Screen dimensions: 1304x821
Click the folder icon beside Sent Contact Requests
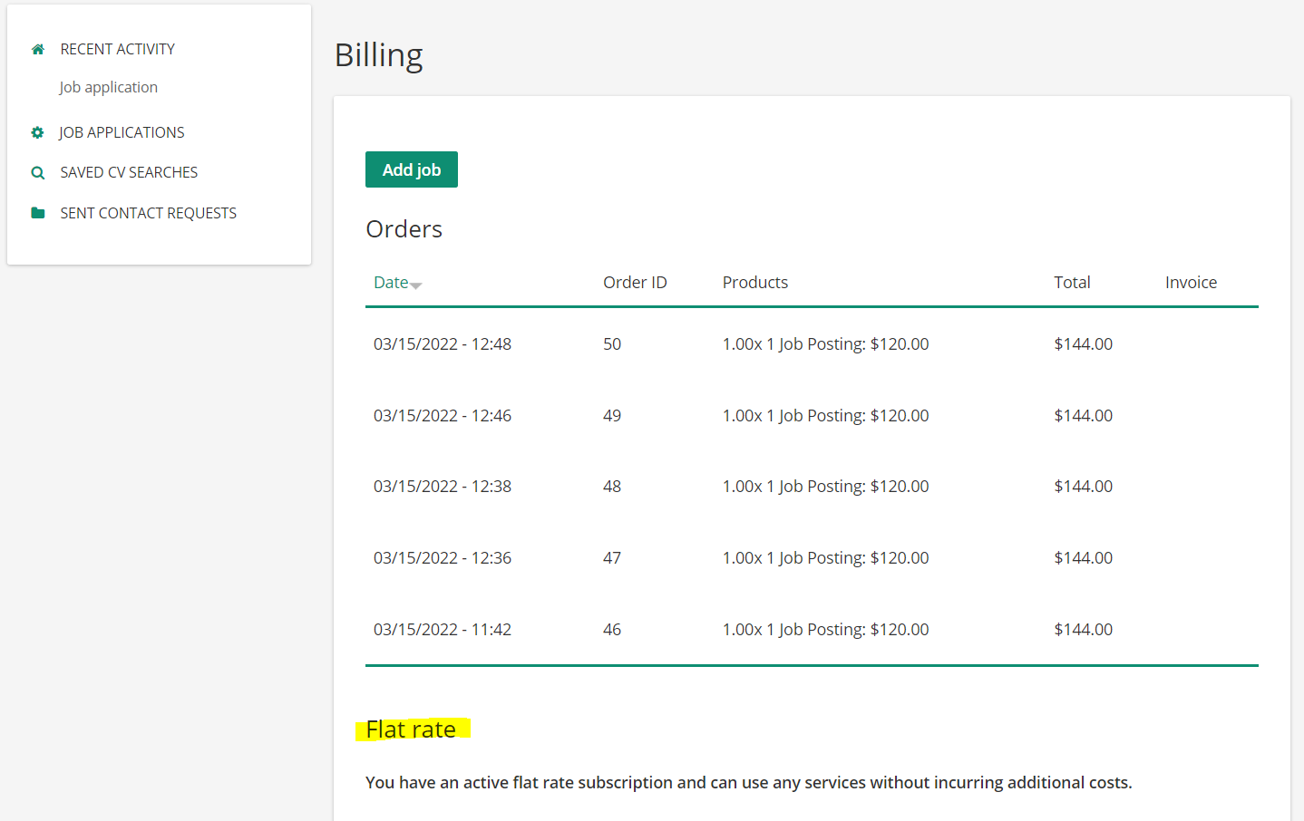[38, 213]
